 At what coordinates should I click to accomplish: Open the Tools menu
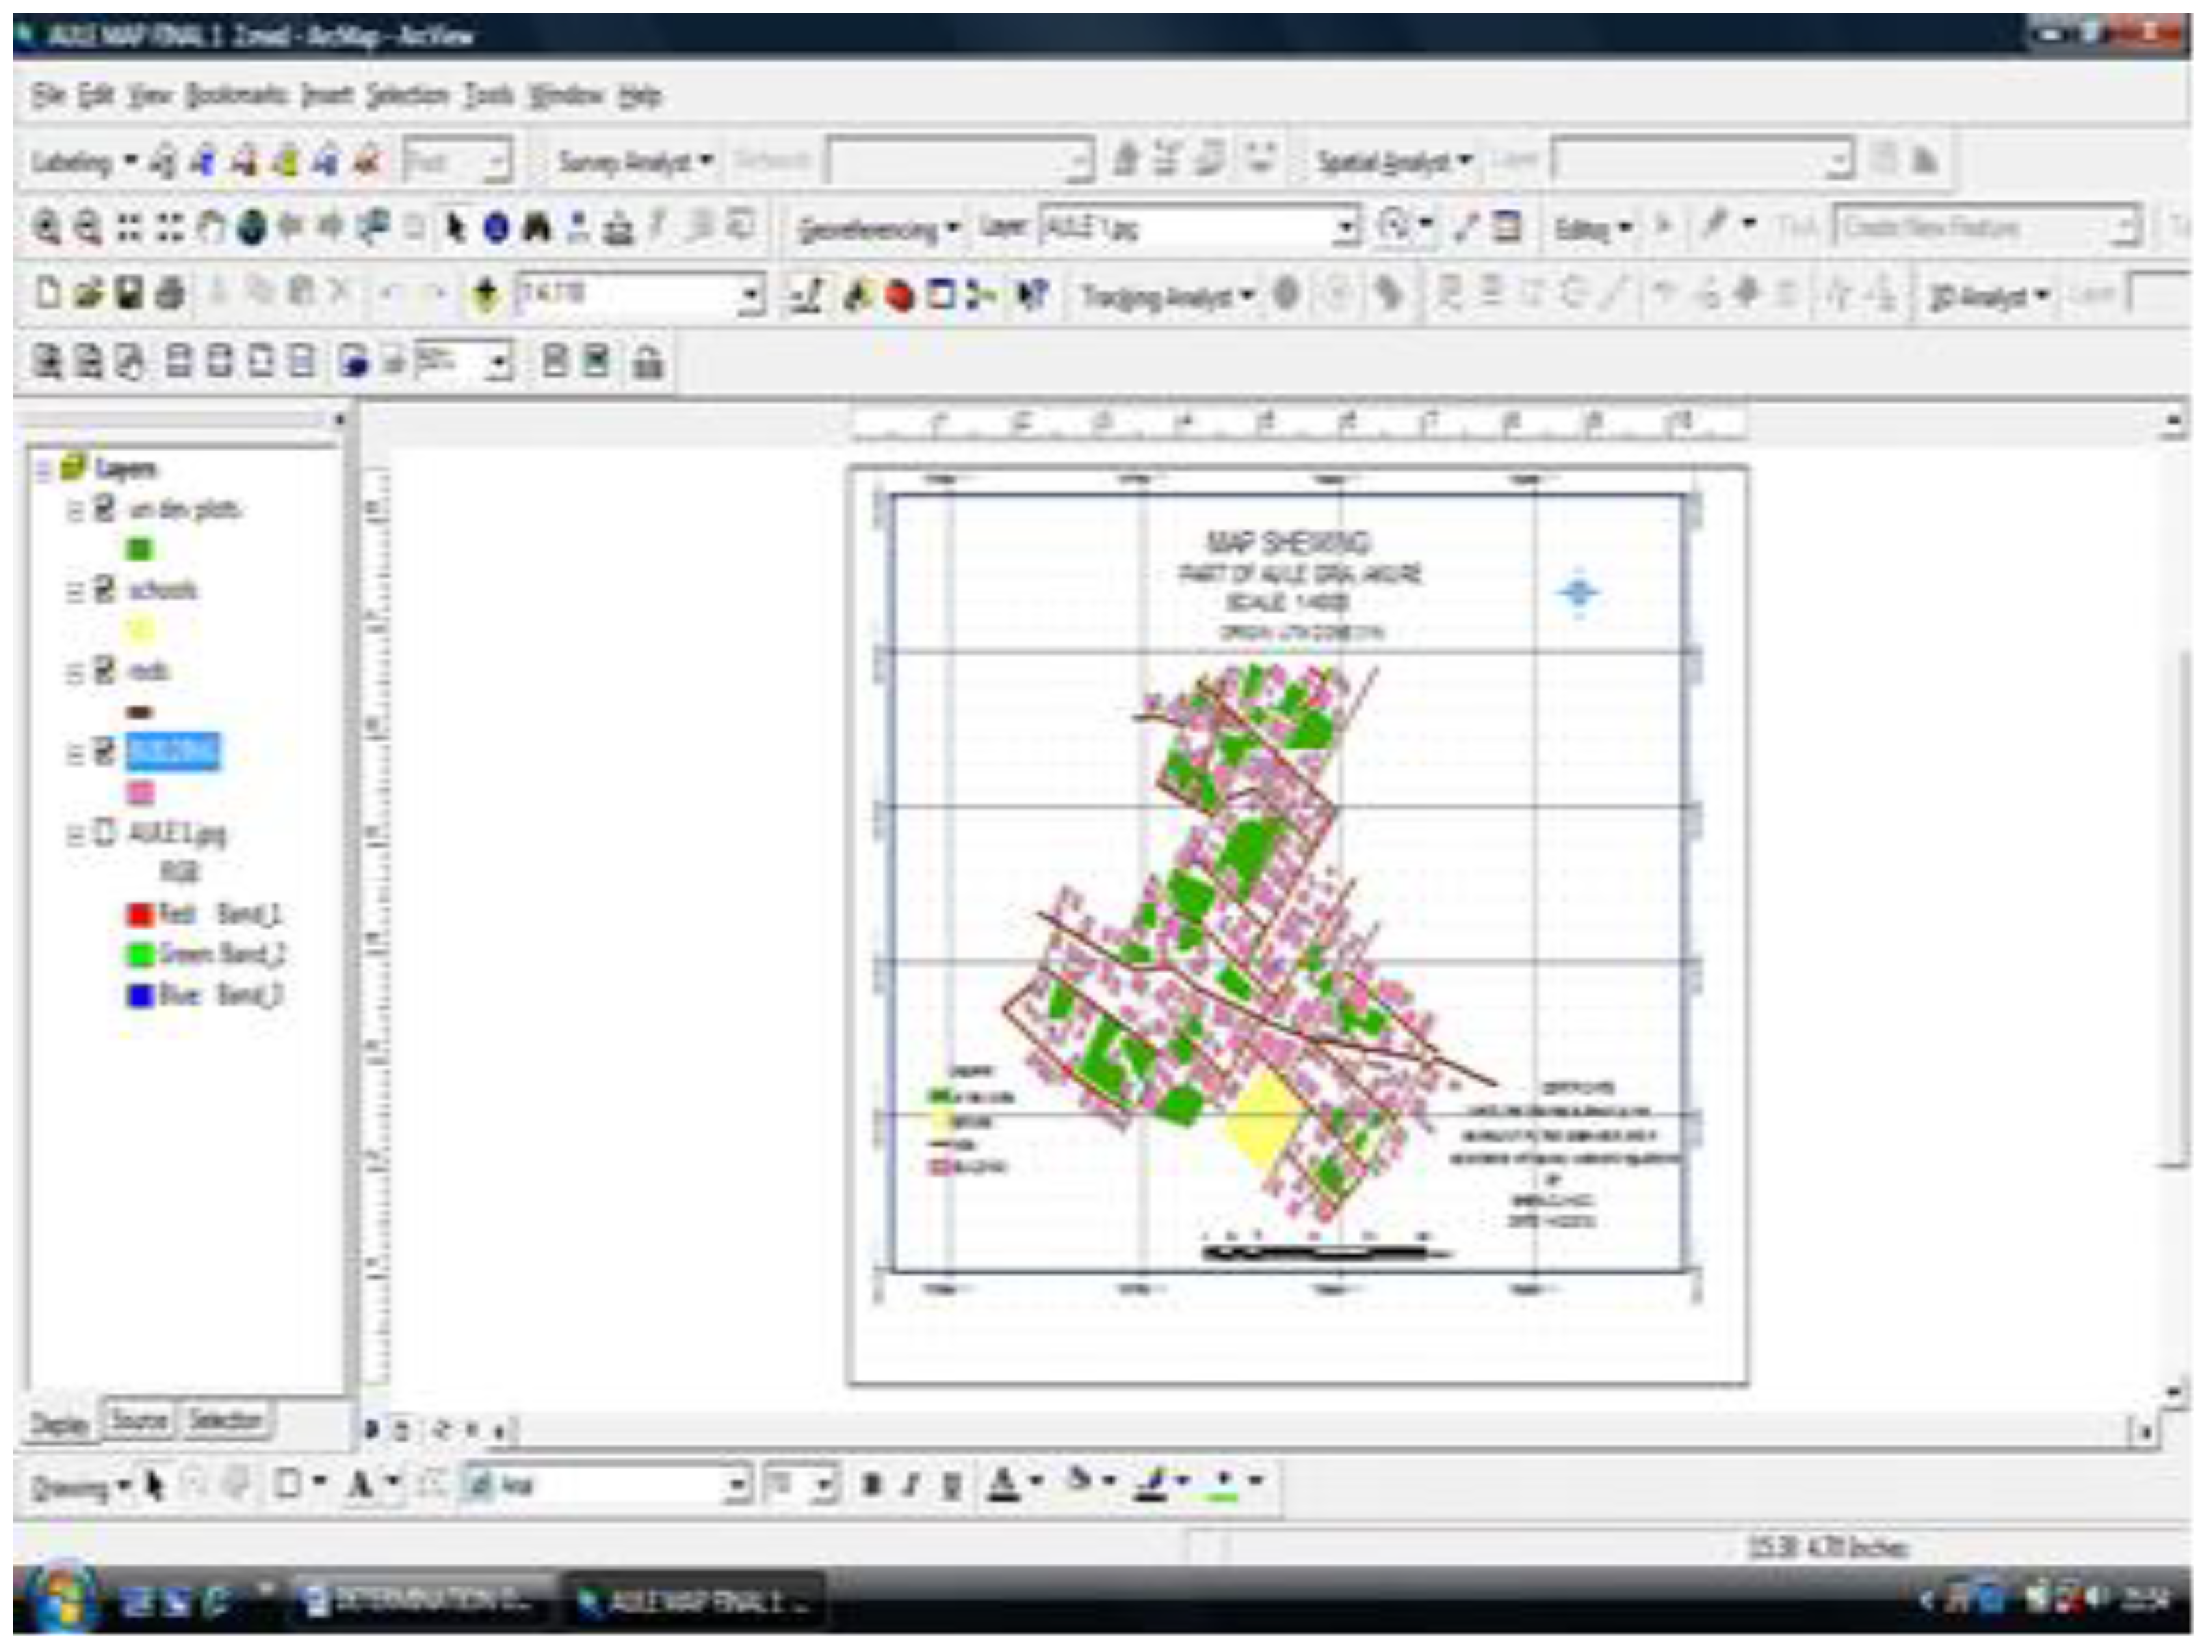pyautogui.click(x=488, y=95)
